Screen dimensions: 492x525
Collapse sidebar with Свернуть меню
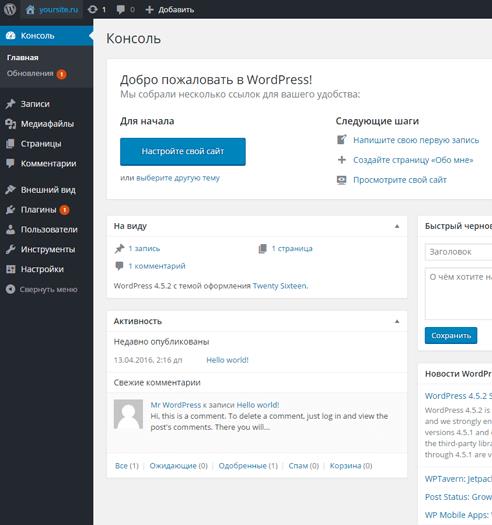[47, 289]
